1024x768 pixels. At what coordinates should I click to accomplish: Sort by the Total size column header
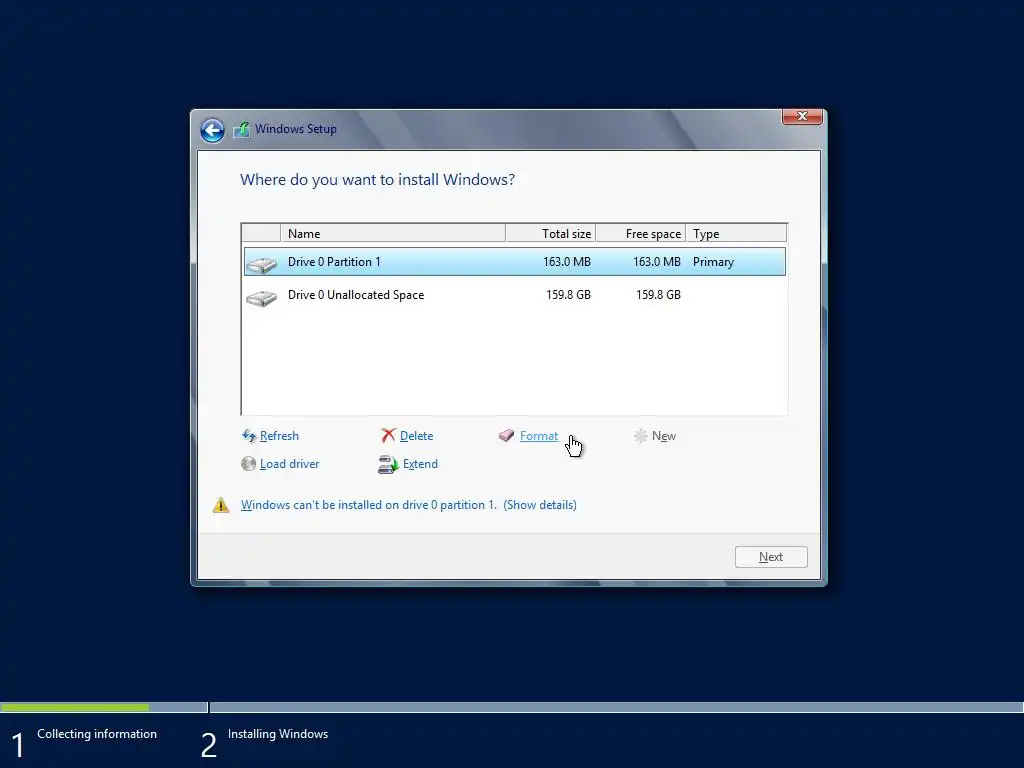[551, 233]
